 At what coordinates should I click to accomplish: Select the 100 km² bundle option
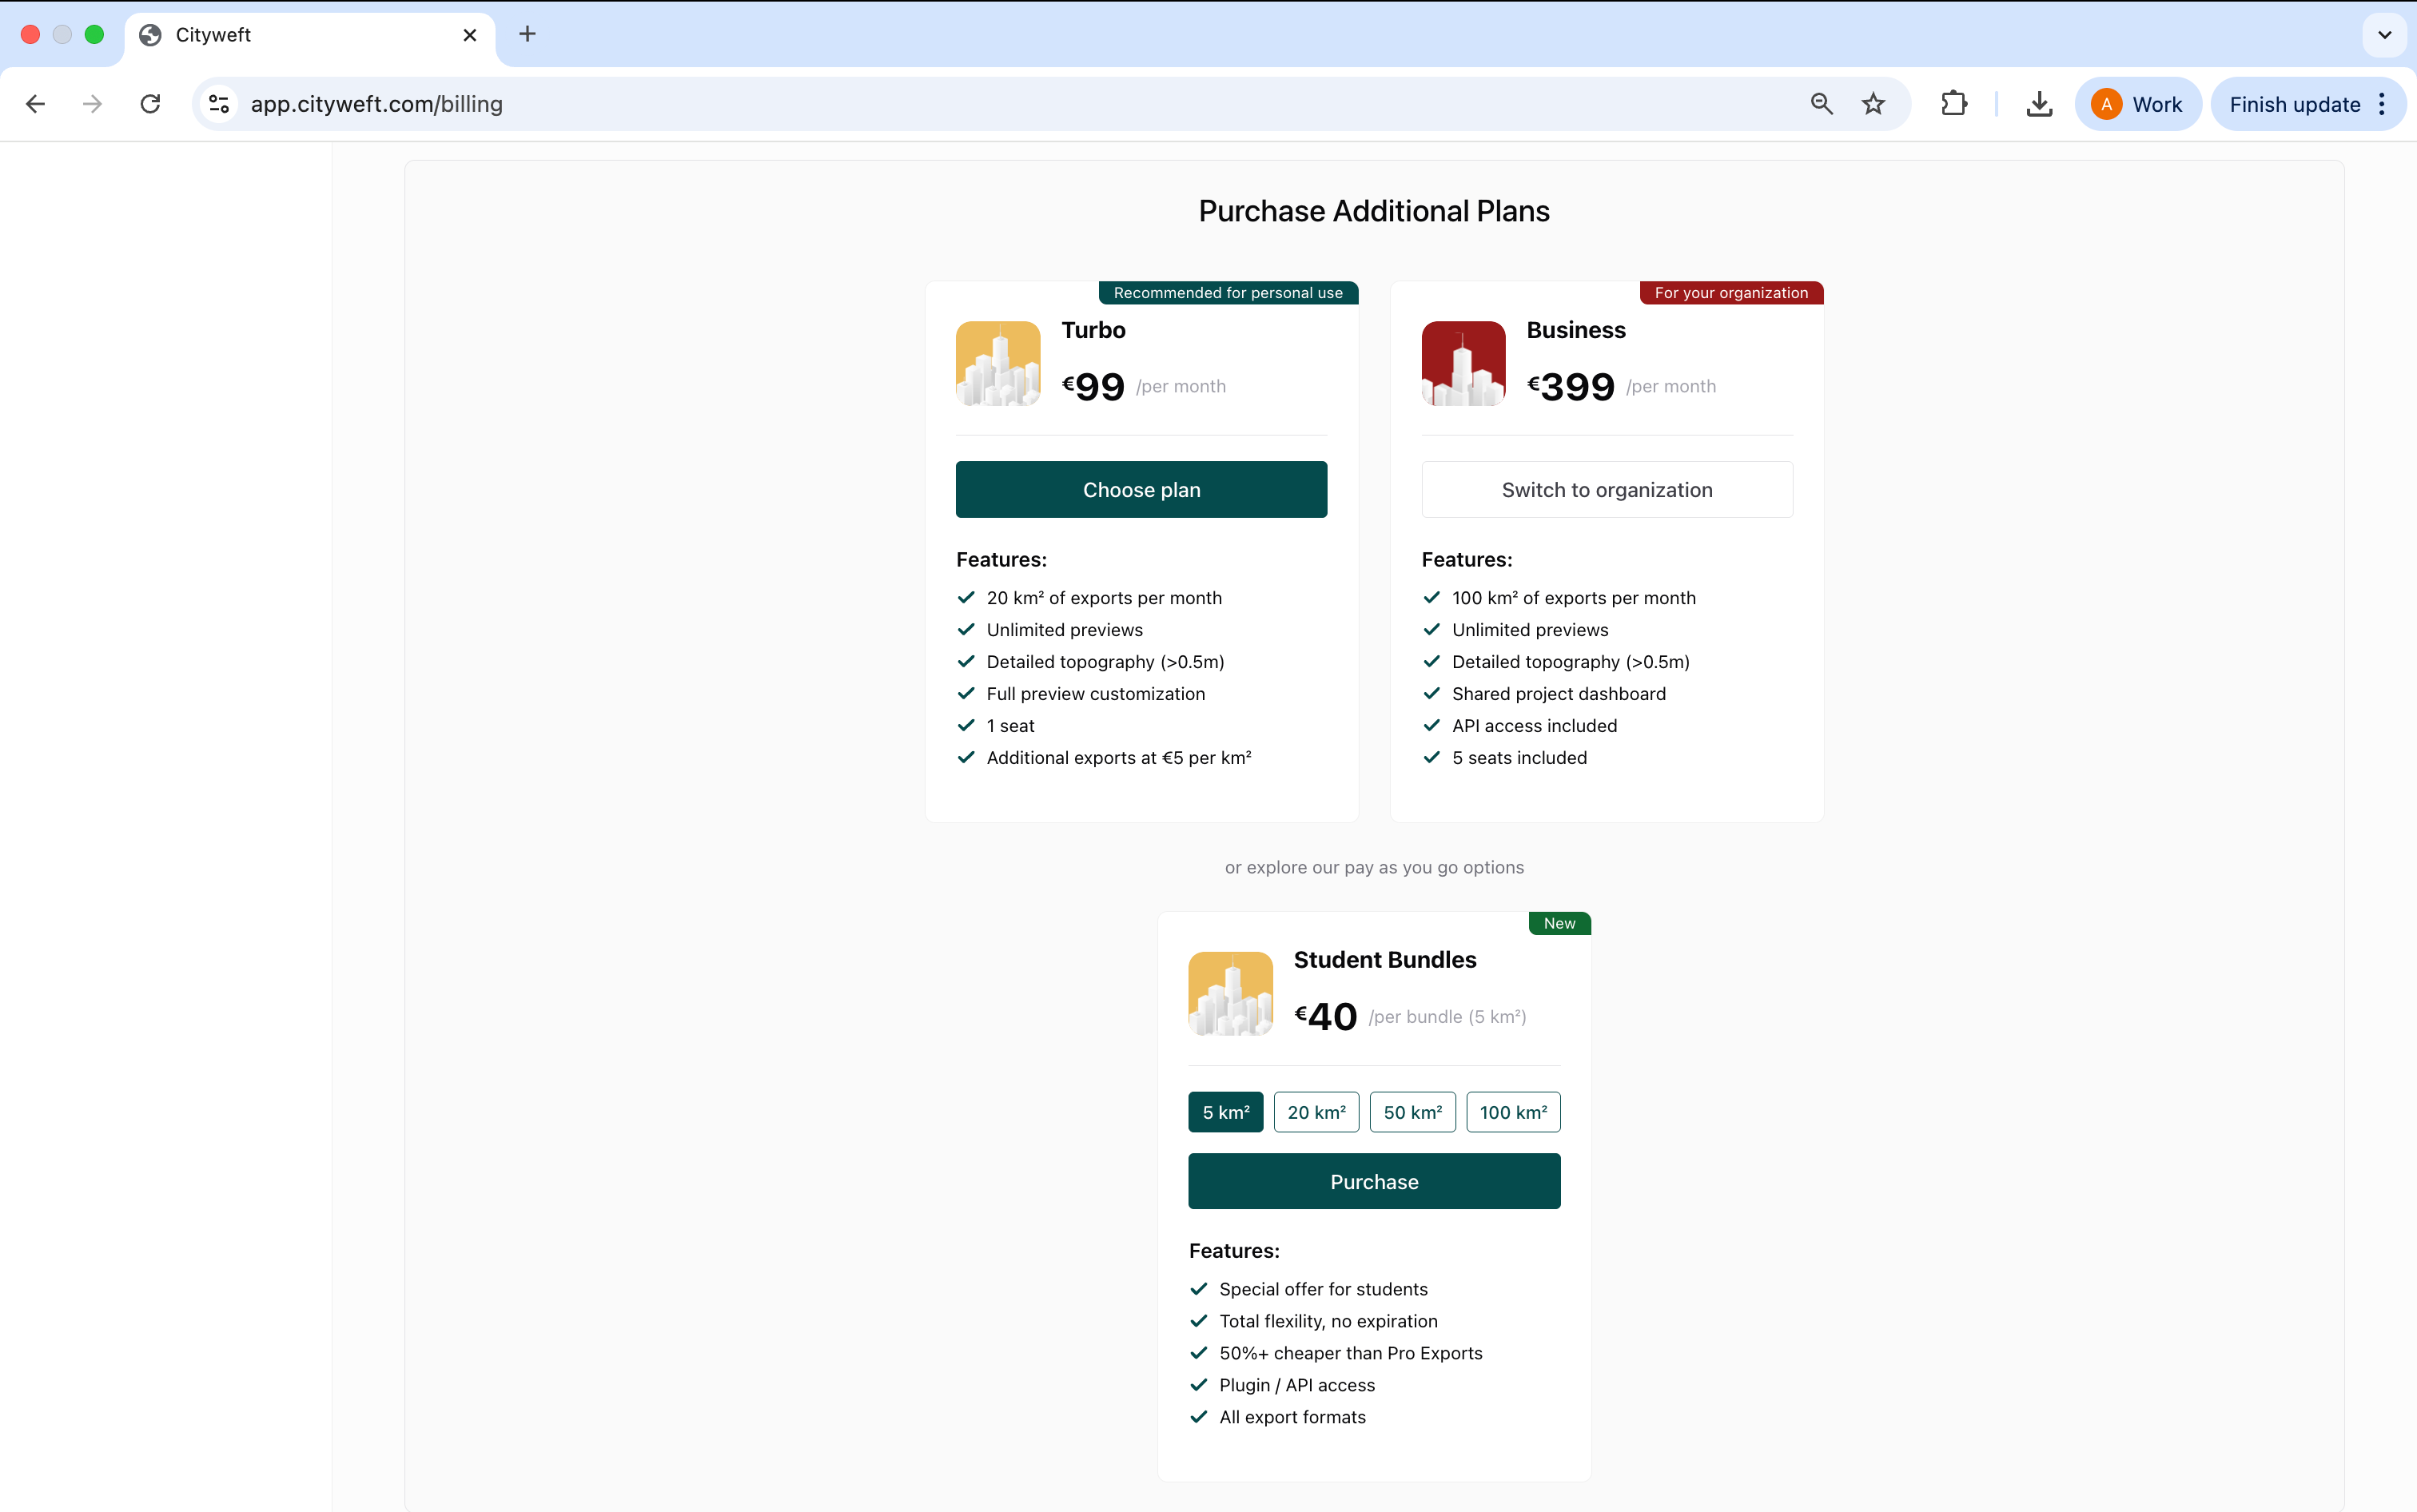(1512, 1112)
